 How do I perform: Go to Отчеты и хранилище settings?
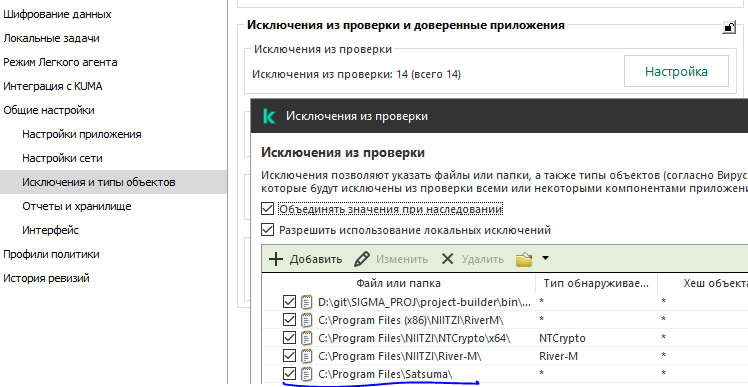pos(77,206)
